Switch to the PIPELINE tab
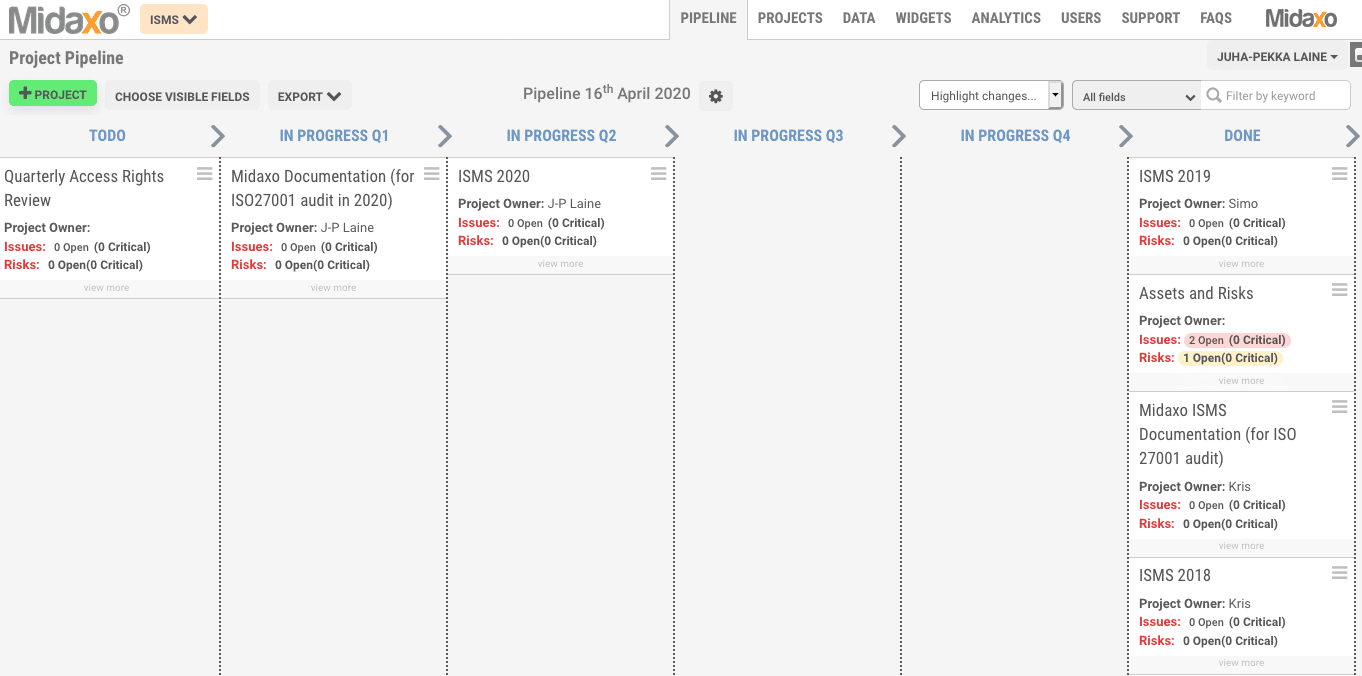1362x676 pixels. [708, 18]
